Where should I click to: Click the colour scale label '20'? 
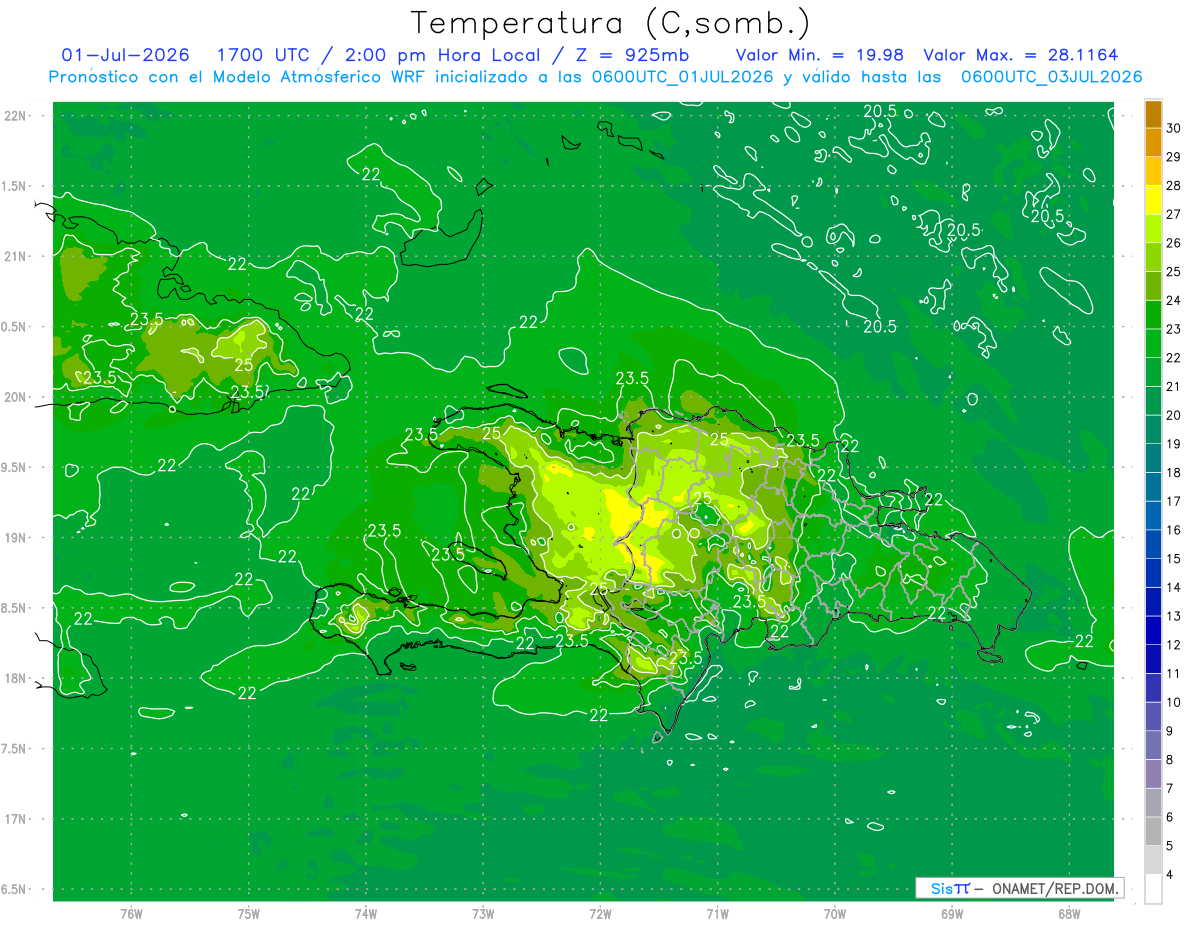click(x=1174, y=415)
